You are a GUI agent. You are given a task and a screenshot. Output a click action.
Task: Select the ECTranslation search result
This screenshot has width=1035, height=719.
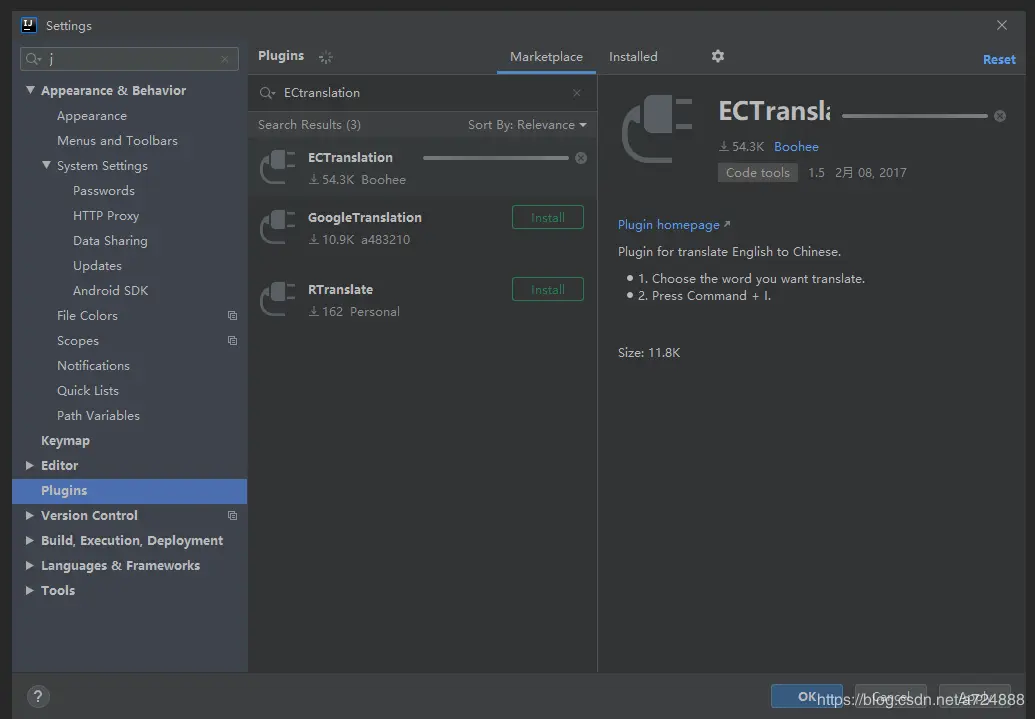pos(422,168)
